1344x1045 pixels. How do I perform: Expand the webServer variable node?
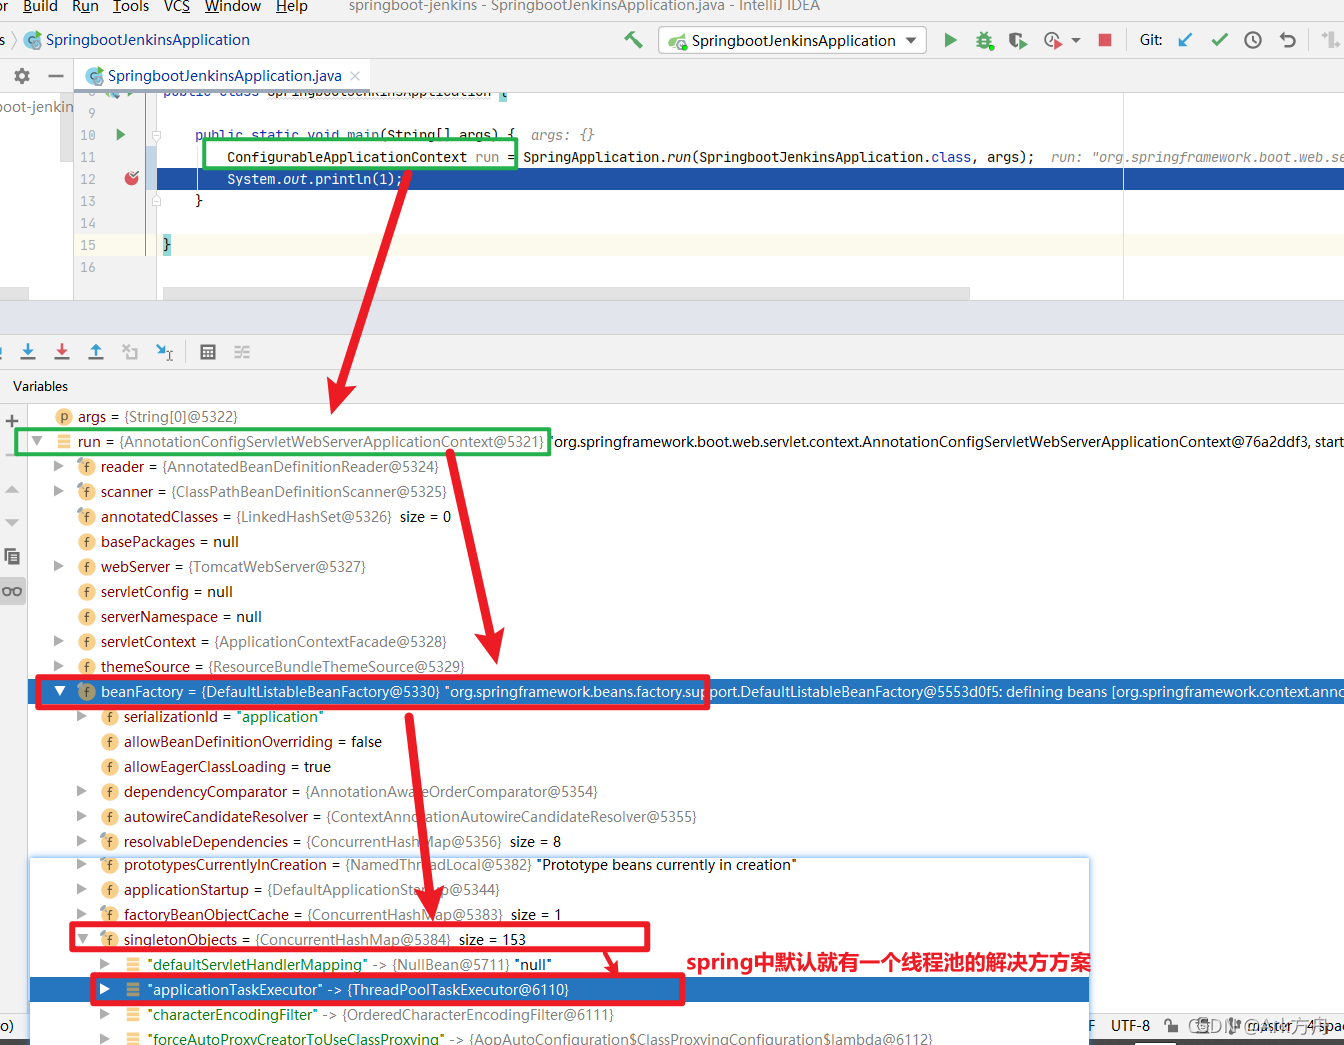[x=59, y=566]
